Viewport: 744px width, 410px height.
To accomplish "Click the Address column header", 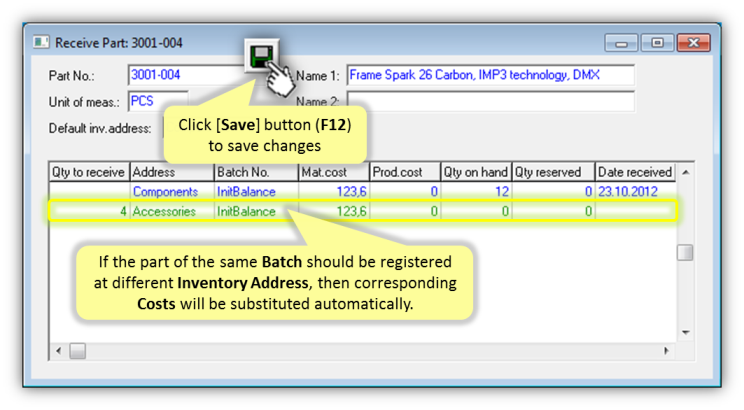I will (x=172, y=172).
